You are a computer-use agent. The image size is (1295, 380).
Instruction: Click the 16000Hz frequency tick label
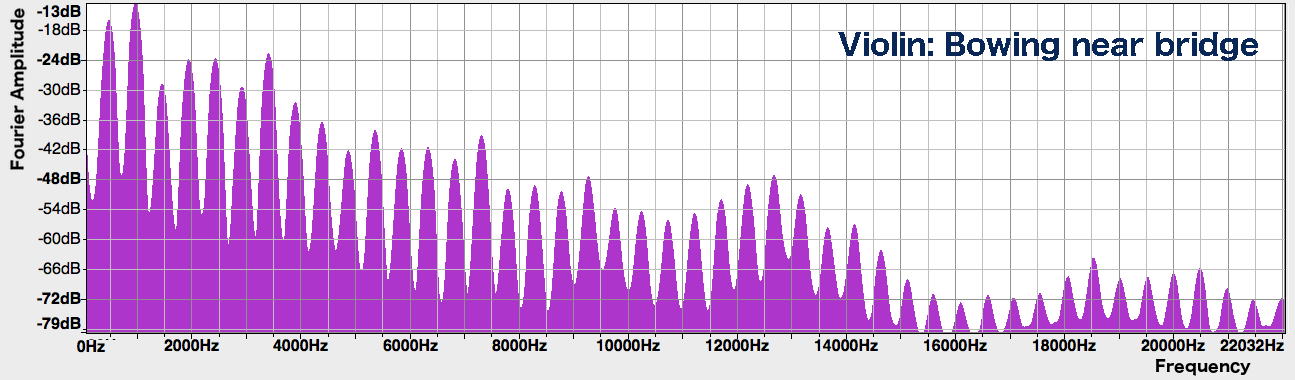(x=955, y=346)
